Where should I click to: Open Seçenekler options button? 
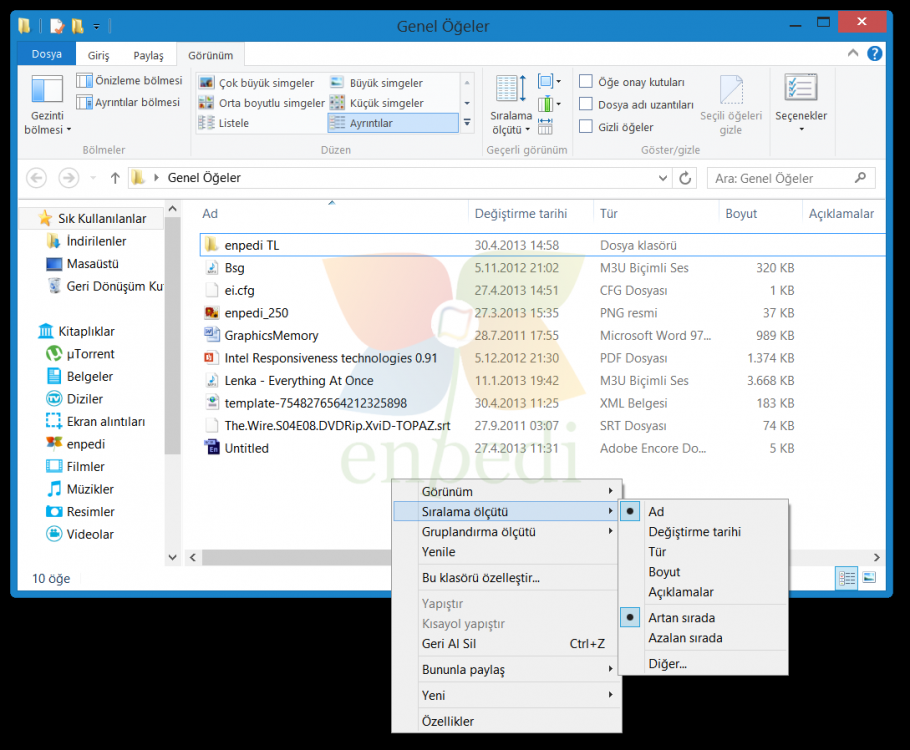coord(801,103)
